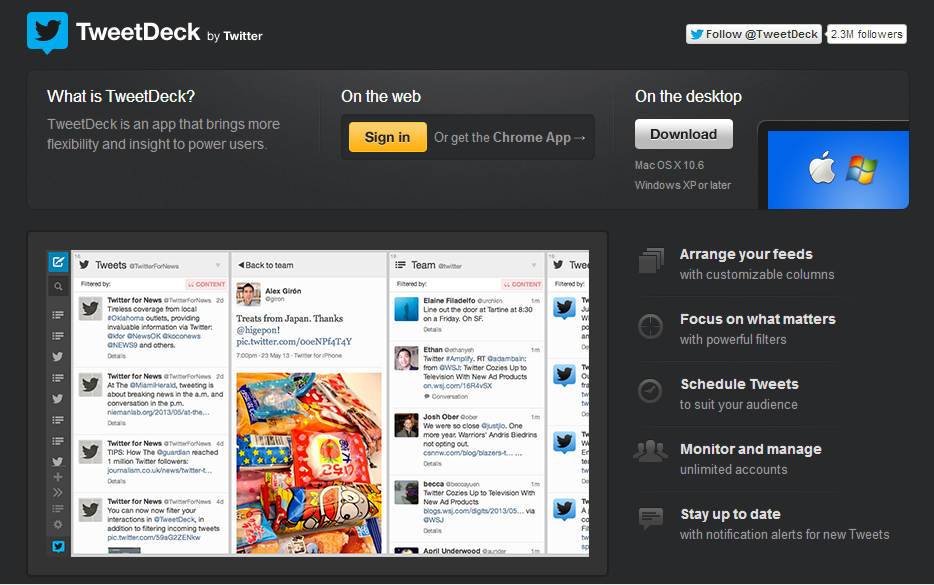Click the Schedule Tweets heading
Viewport: 934px width, 585px height.
point(739,384)
